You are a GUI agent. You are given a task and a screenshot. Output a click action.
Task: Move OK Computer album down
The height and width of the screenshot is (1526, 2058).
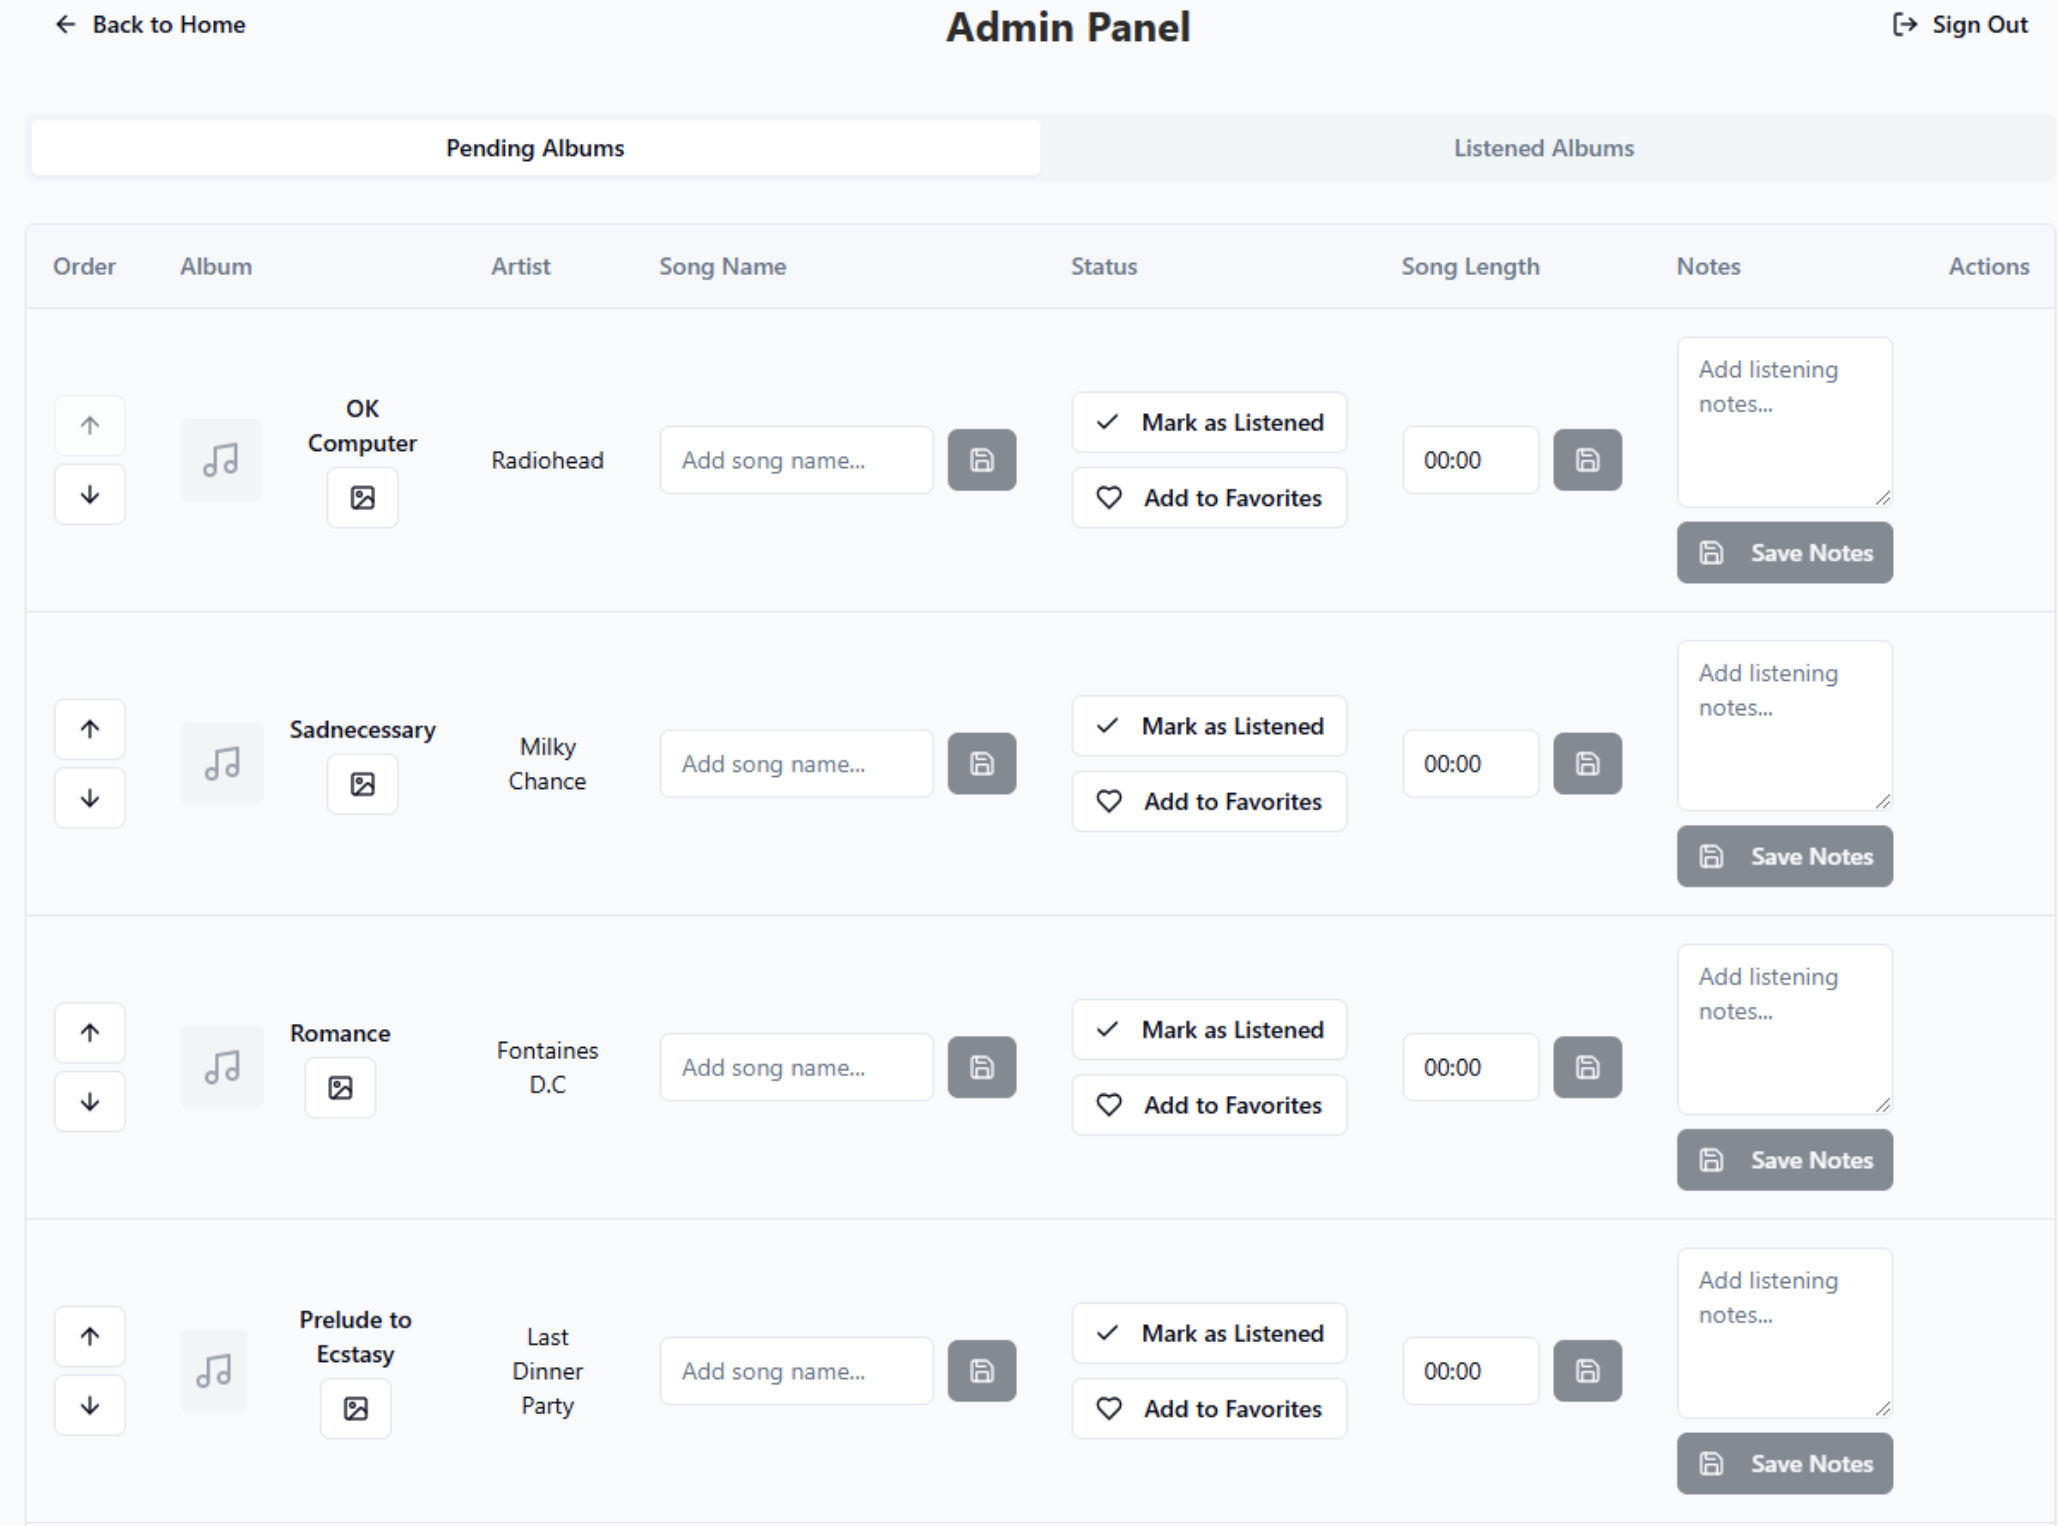click(89, 495)
